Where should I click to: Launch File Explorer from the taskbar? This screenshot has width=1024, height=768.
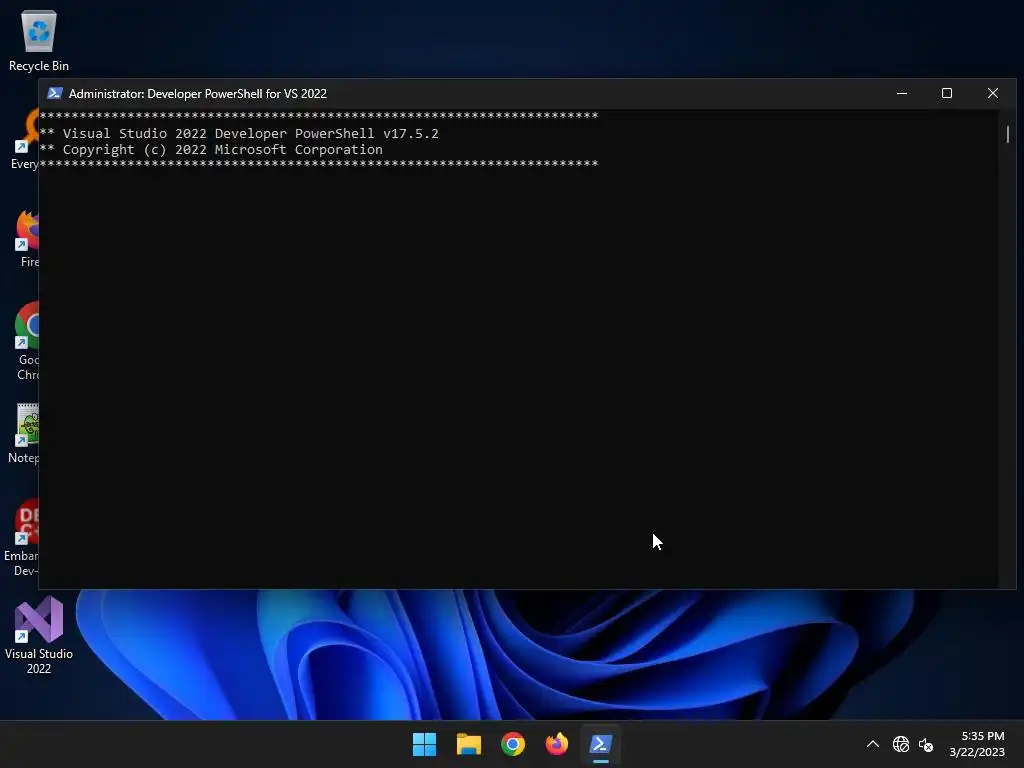click(x=468, y=744)
